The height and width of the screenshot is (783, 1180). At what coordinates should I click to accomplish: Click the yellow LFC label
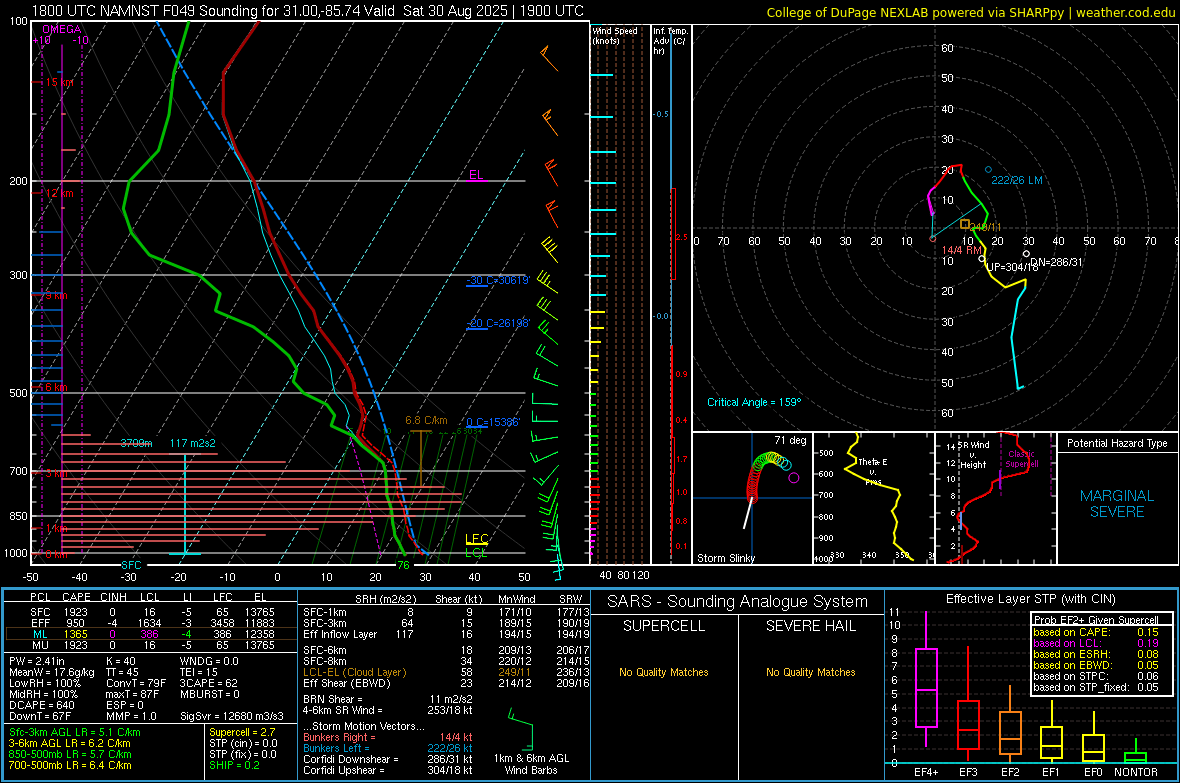[476, 538]
